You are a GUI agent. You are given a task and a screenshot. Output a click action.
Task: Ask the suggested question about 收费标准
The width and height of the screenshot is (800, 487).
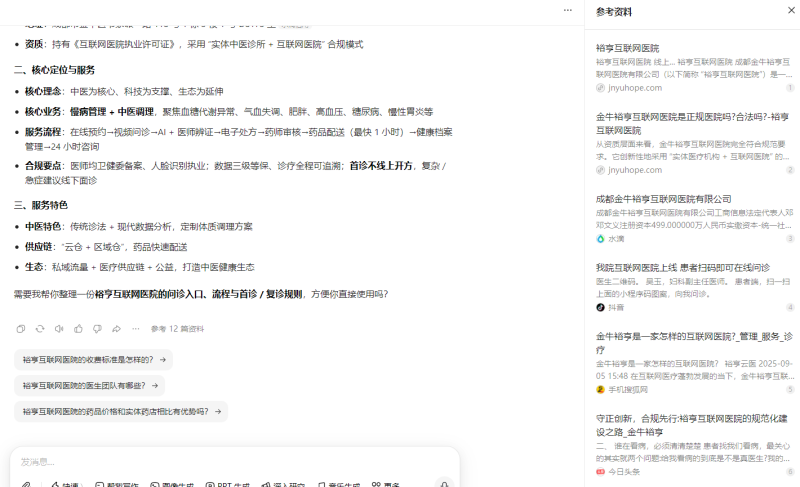93,360
